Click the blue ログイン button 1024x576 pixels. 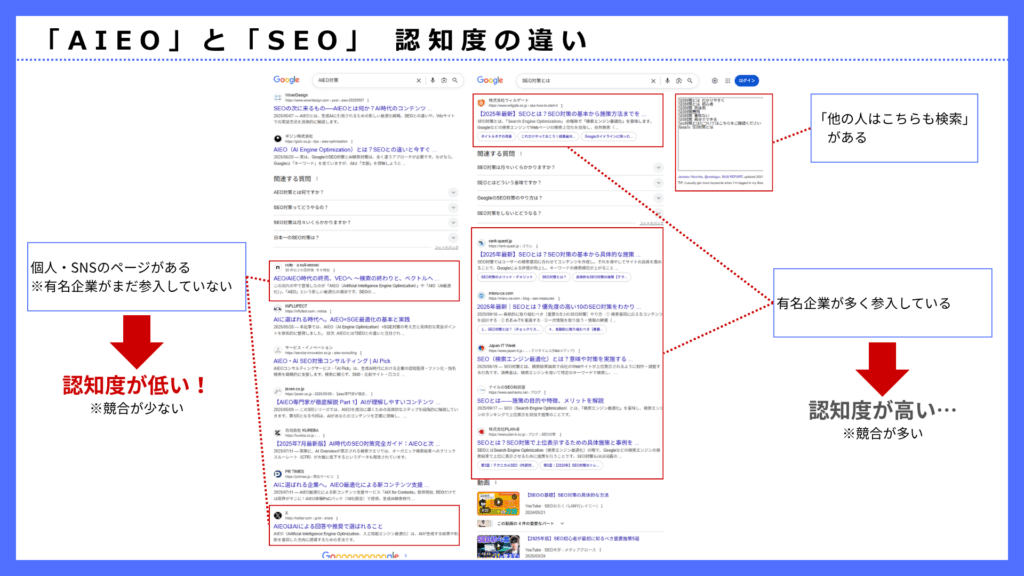tap(746, 81)
